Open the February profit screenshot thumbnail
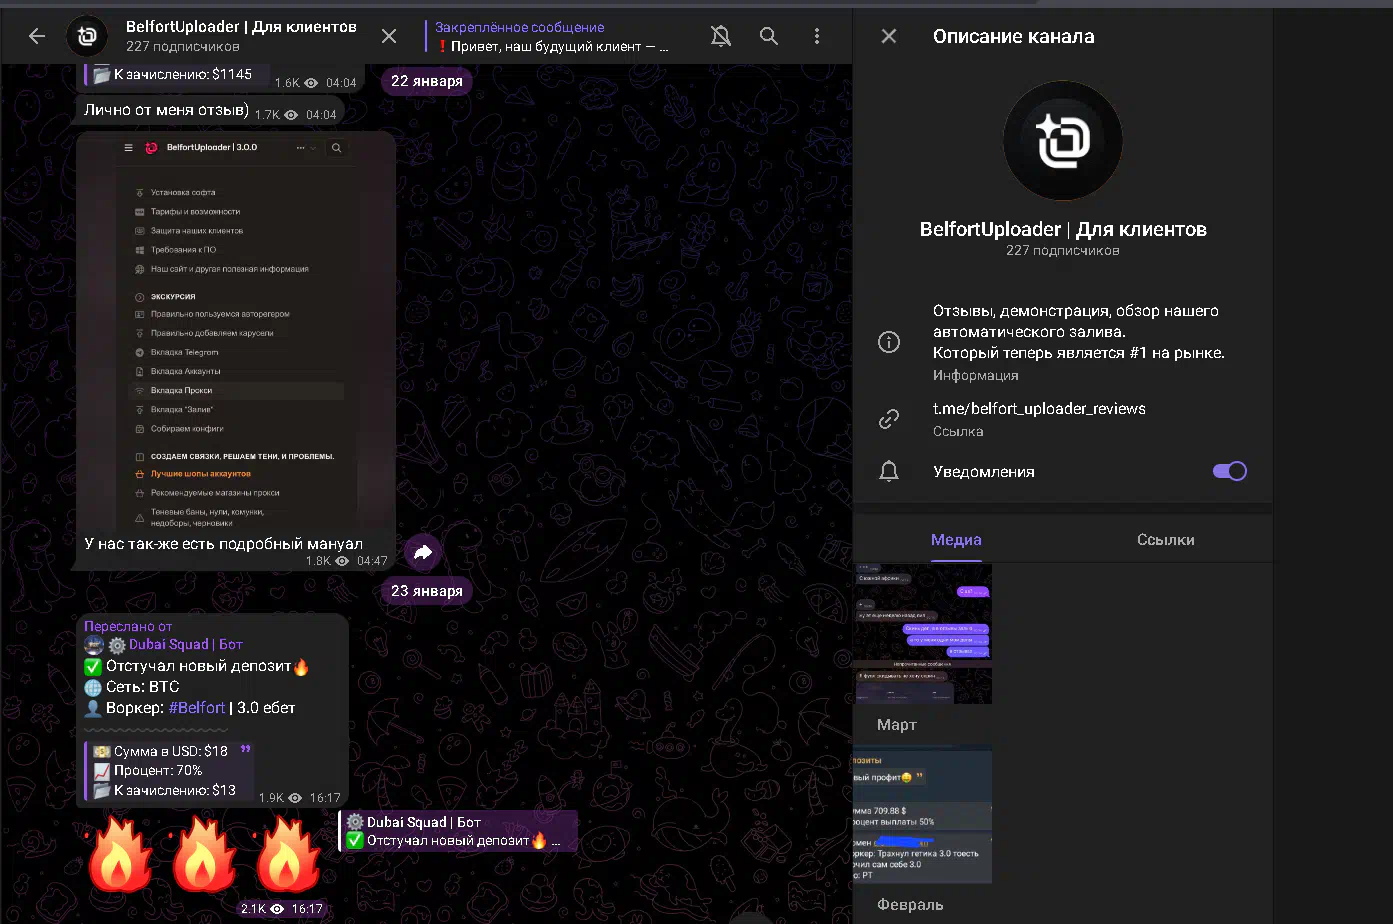Viewport: 1393px width, 924px height. (x=922, y=814)
